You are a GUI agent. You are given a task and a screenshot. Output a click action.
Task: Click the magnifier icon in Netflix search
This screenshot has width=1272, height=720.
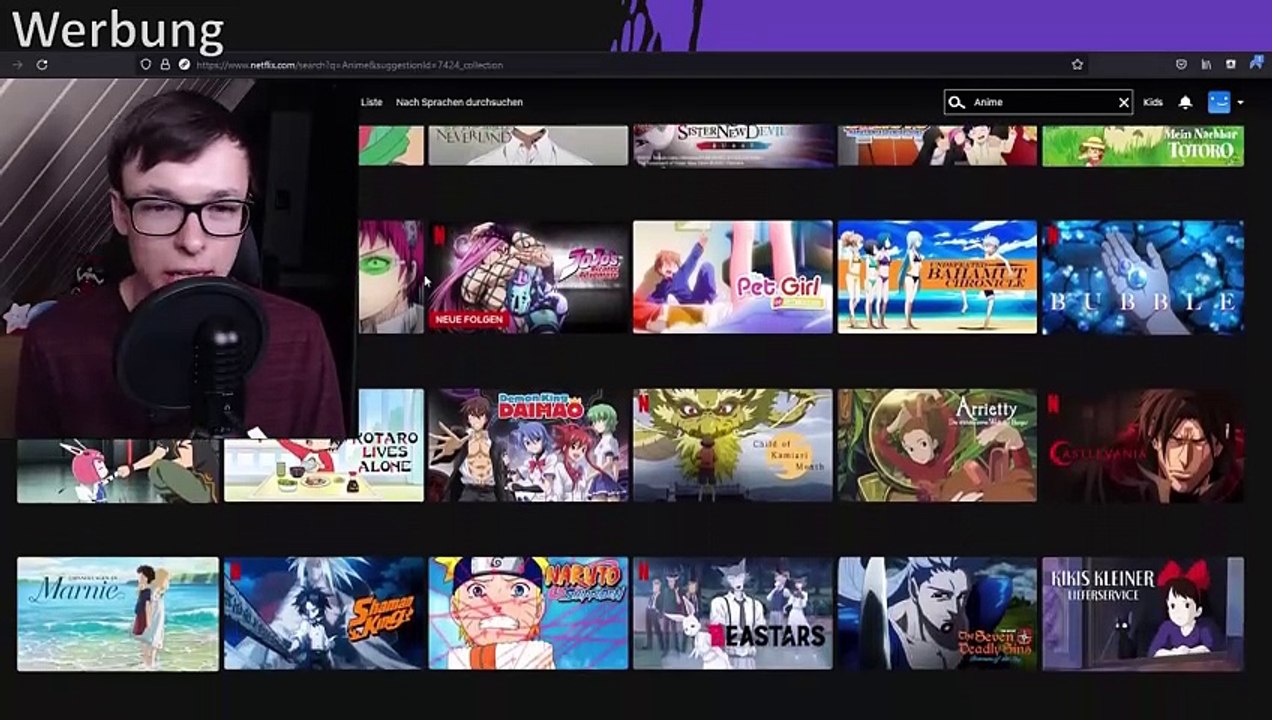point(956,102)
